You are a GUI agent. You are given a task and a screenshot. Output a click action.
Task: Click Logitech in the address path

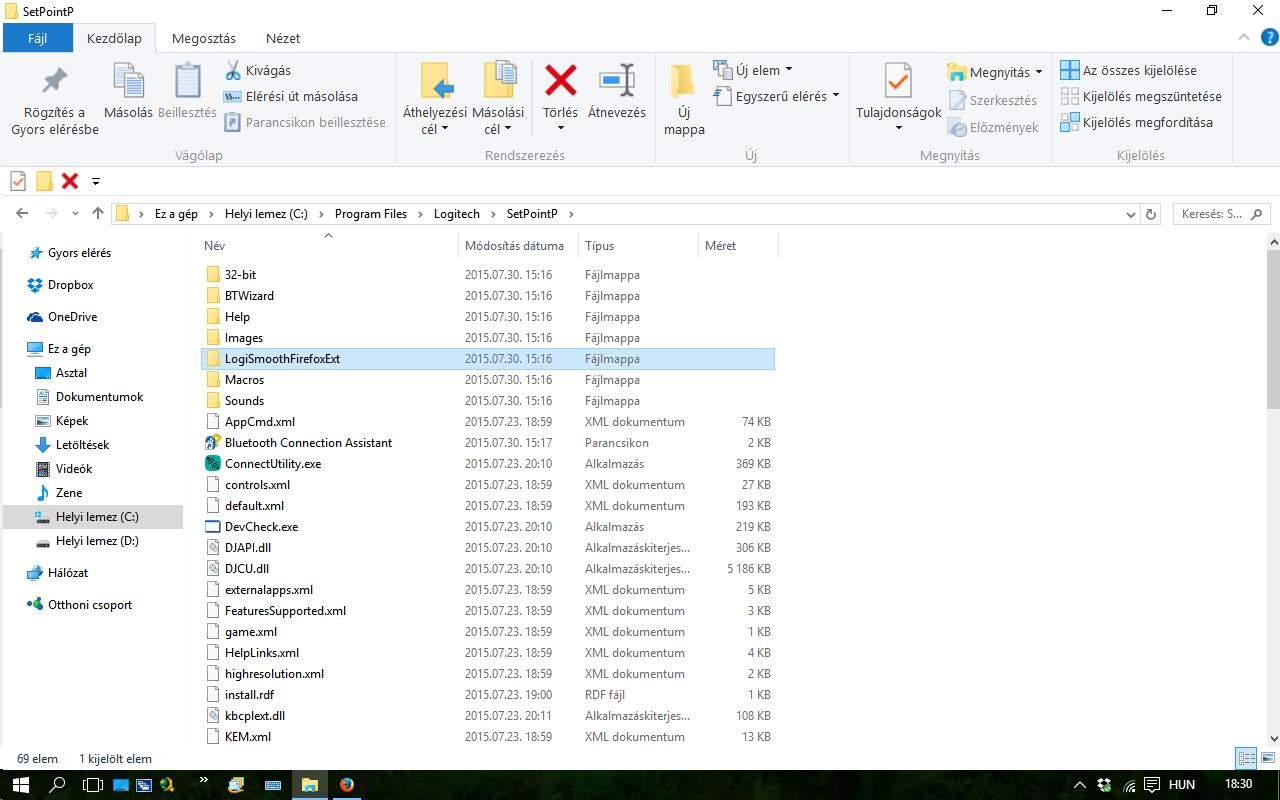tap(456, 214)
